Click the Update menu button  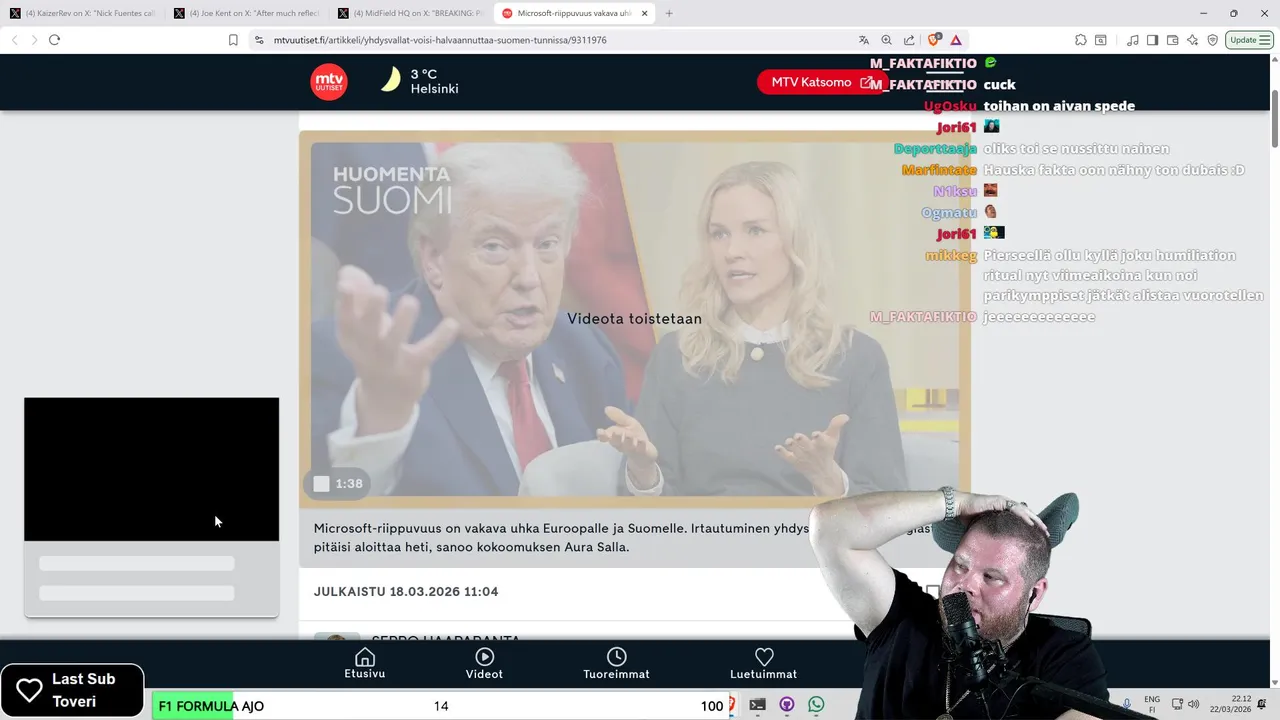point(1249,40)
